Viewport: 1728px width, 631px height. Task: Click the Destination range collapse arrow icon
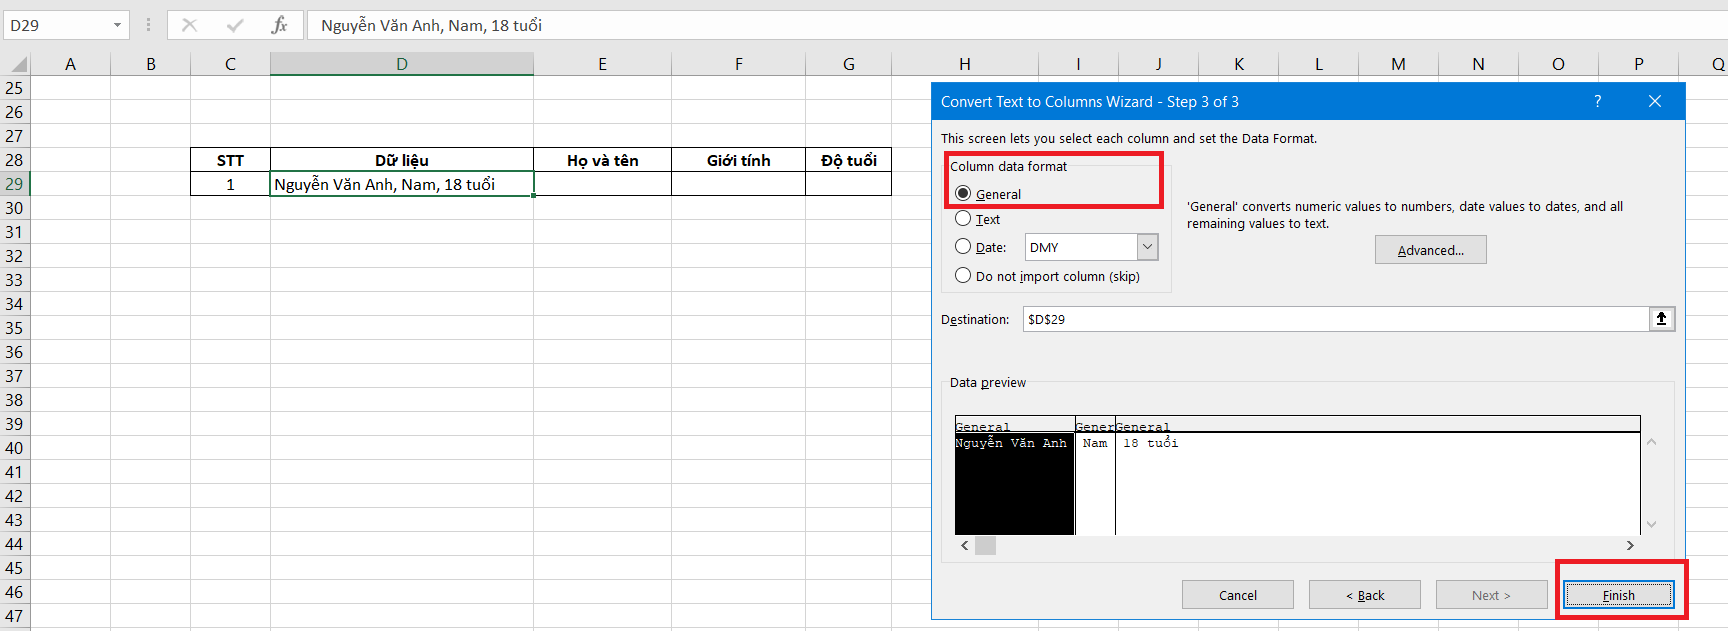click(1661, 319)
